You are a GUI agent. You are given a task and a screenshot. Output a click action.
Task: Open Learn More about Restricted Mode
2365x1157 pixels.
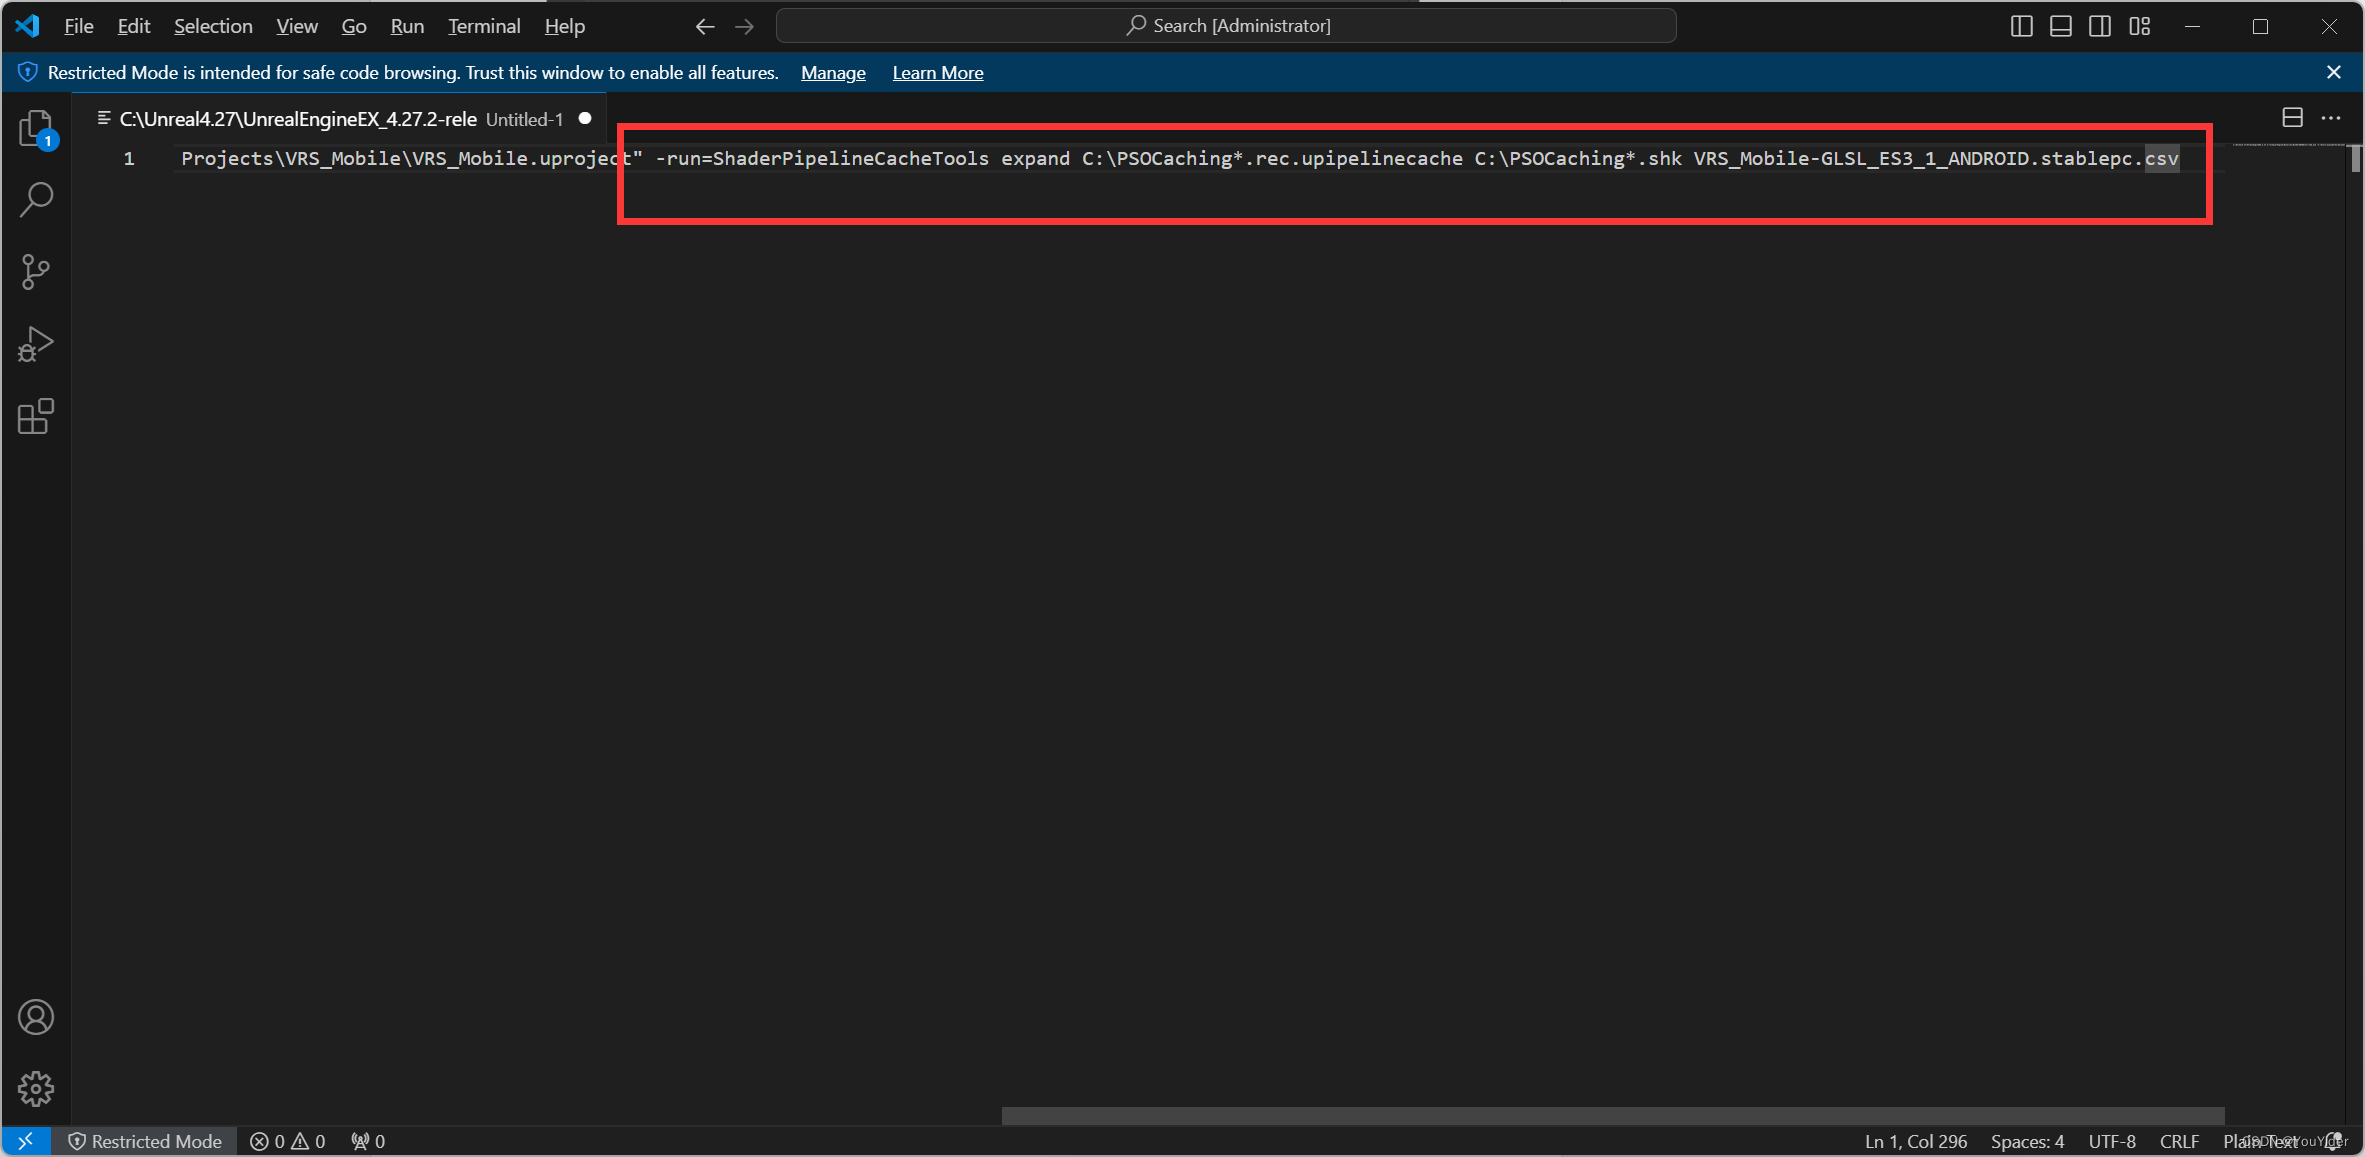[936, 72]
